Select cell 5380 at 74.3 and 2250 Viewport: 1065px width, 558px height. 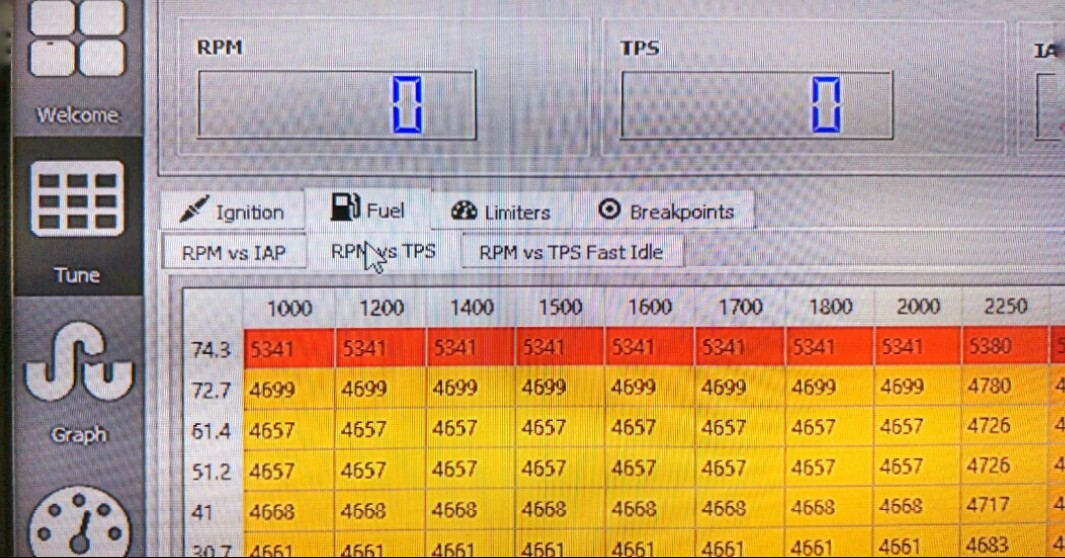1005,346
